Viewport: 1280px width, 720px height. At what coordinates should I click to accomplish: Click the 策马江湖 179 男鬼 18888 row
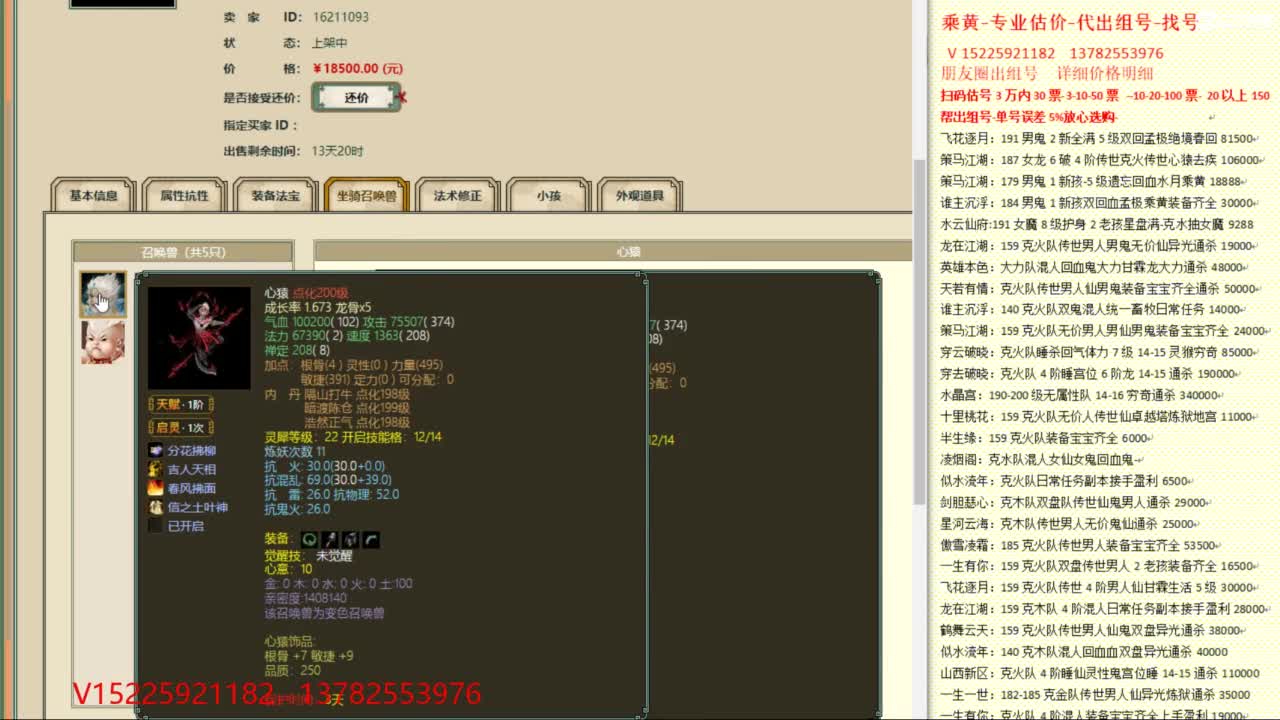pyautogui.click(x=1093, y=182)
